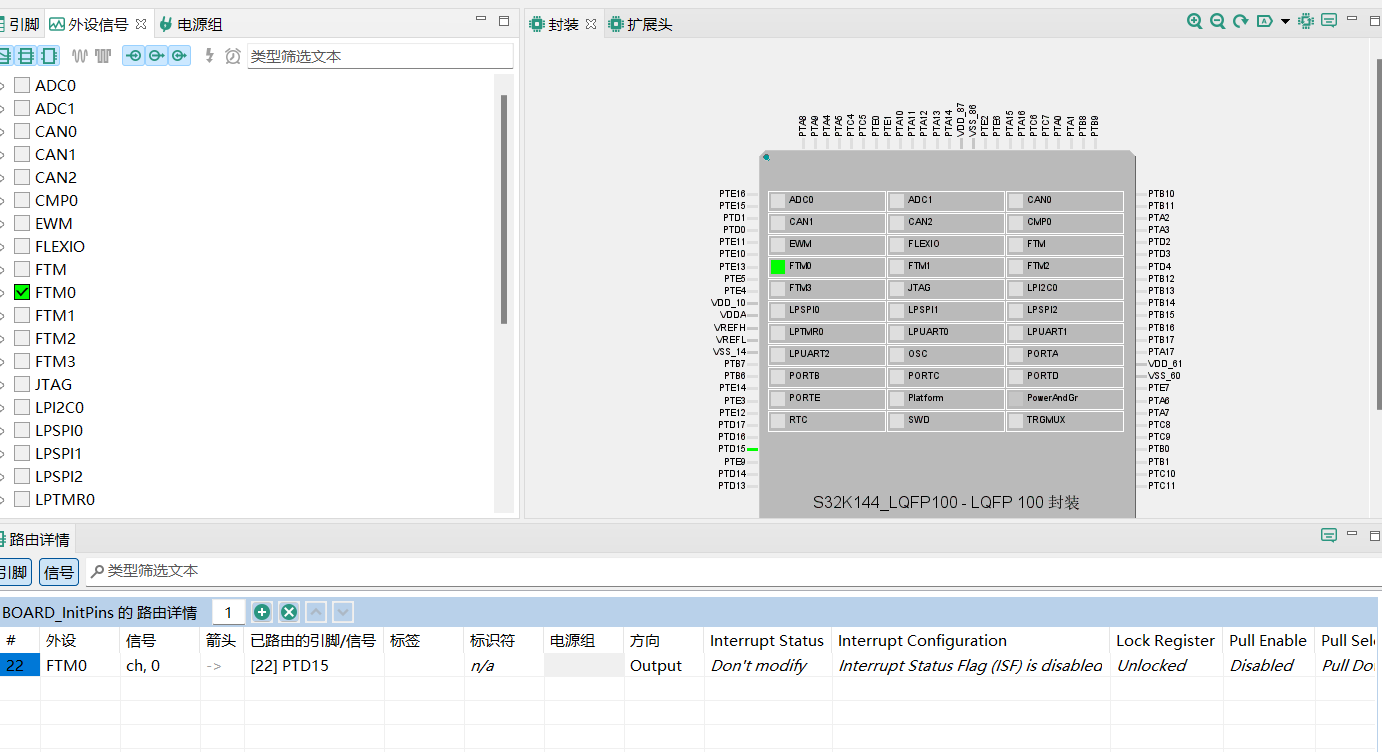Check the CAN1 checkbox
The height and width of the screenshot is (752, 1382).
coord(22,155)
